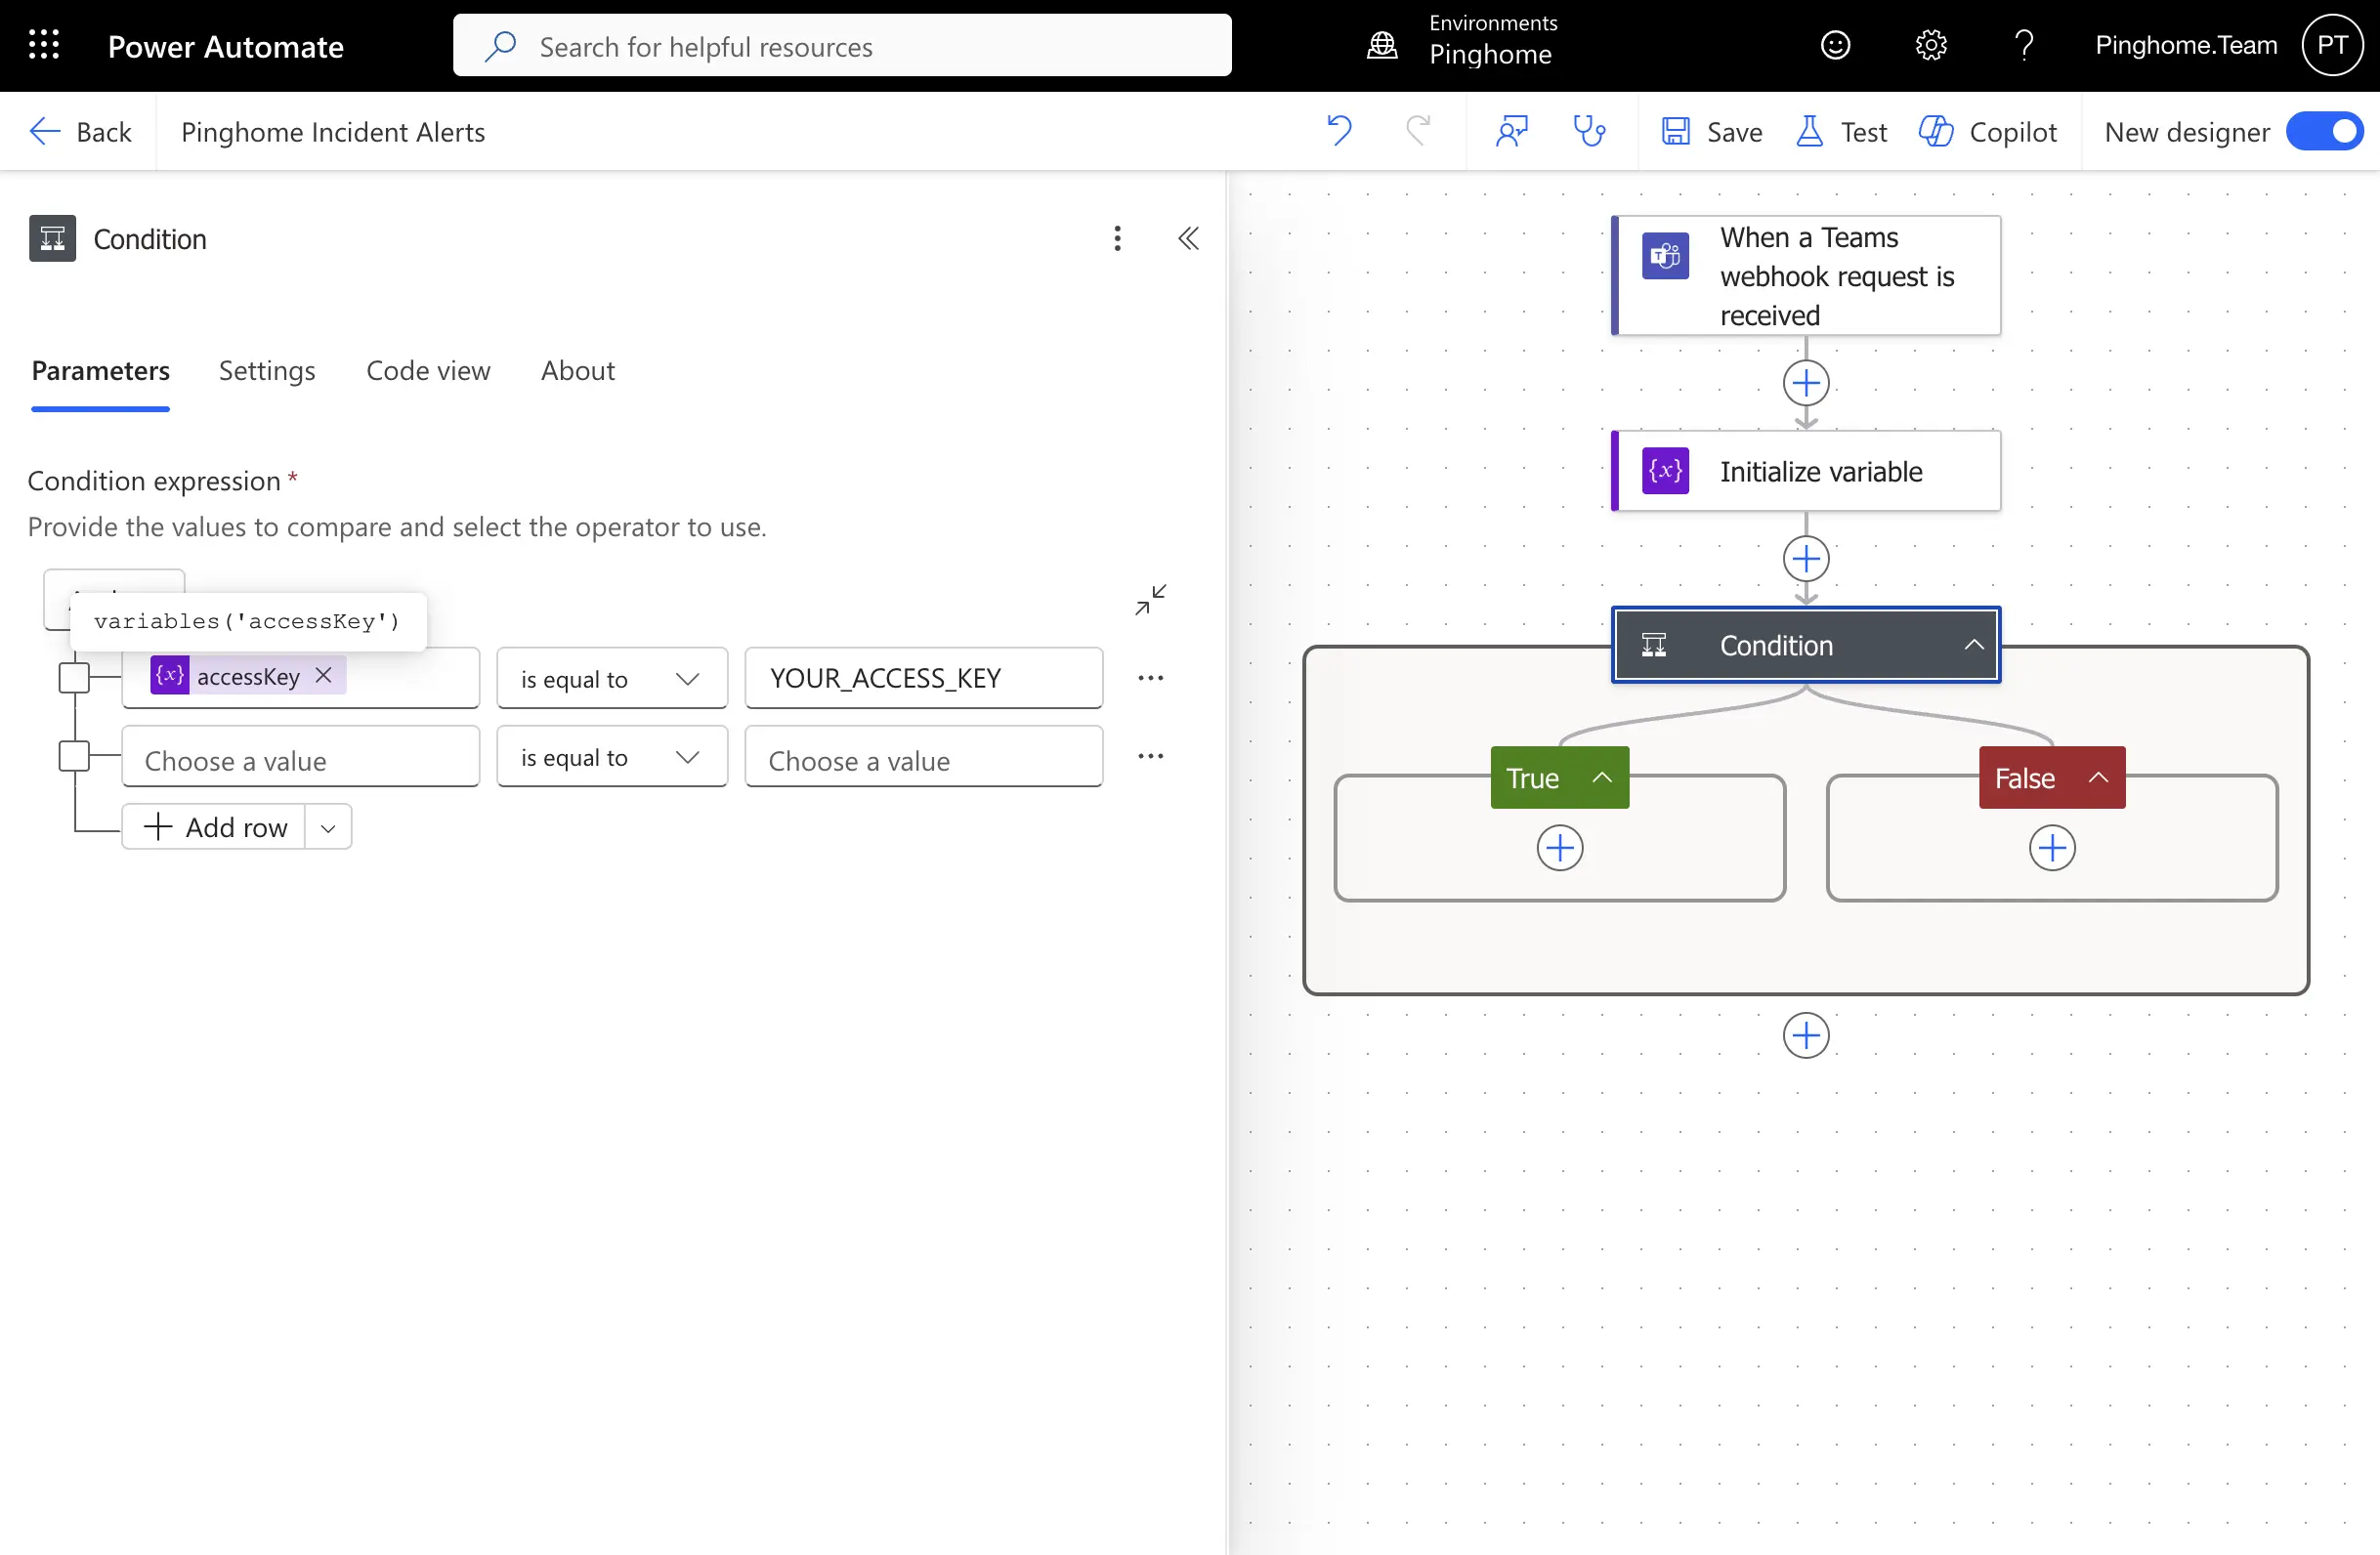Click Add row in the condition builder
The height and width of the screenshot is (1555, 2380).
214,826
